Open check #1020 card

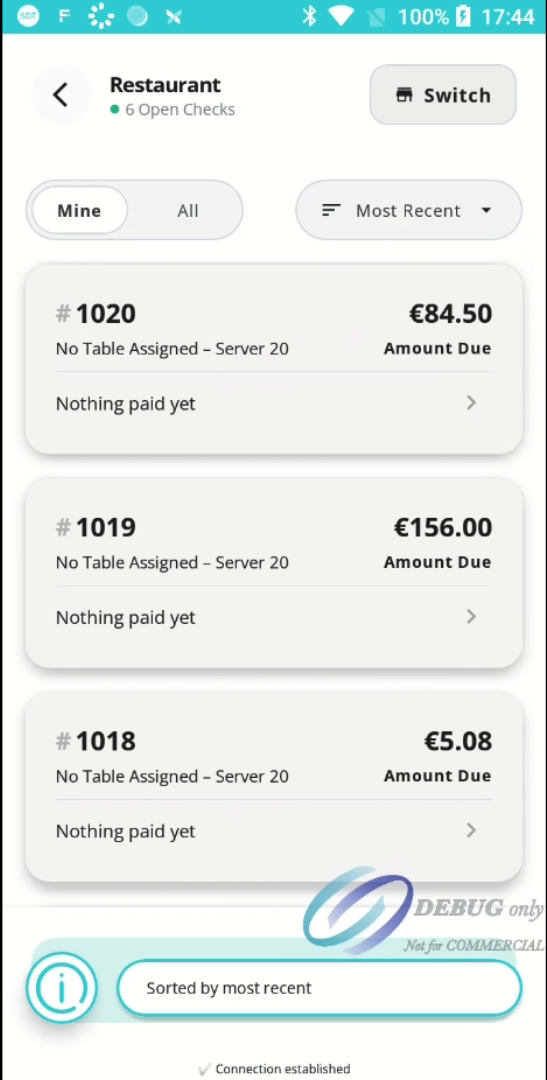[x=274, y=359]
